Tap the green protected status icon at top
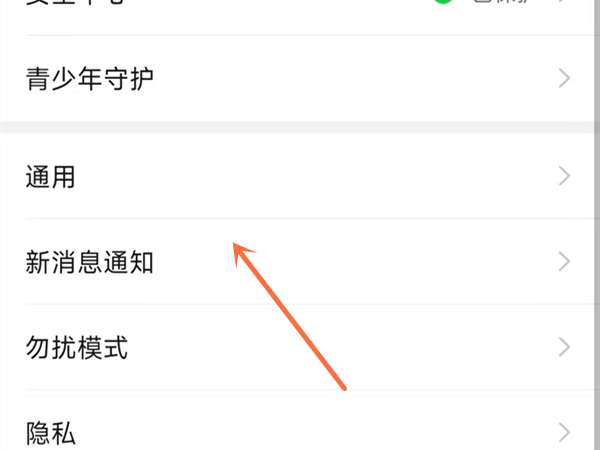600x450 pixels. click(443, 1)
